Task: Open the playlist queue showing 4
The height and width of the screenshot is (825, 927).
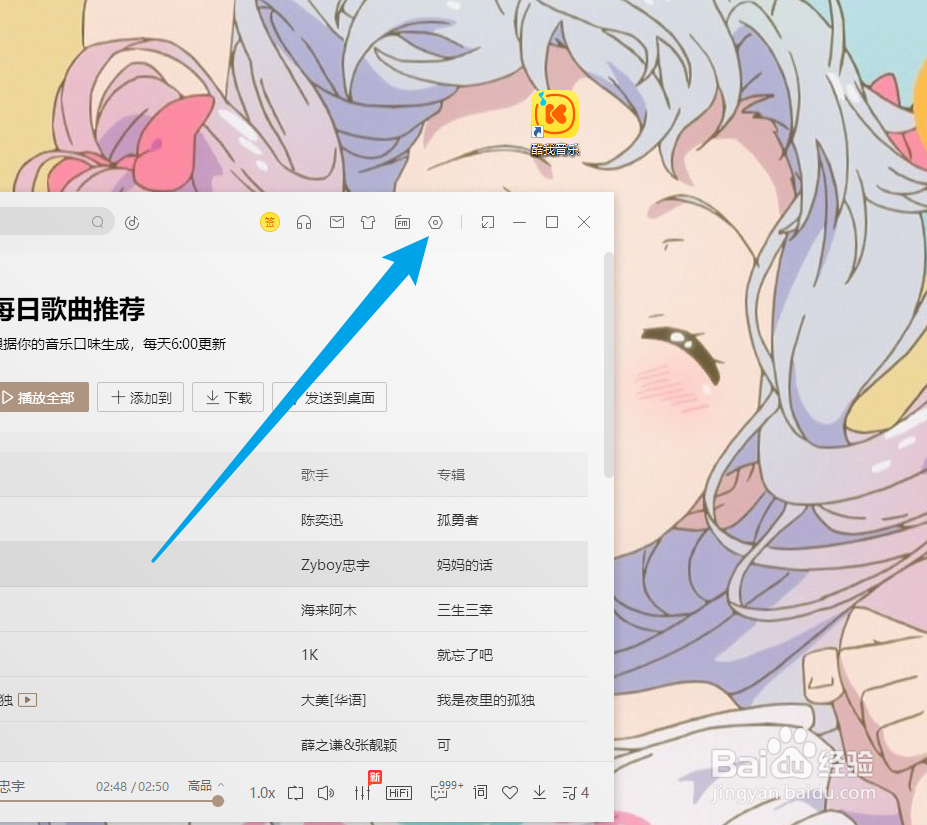Action: click(575, 792)
